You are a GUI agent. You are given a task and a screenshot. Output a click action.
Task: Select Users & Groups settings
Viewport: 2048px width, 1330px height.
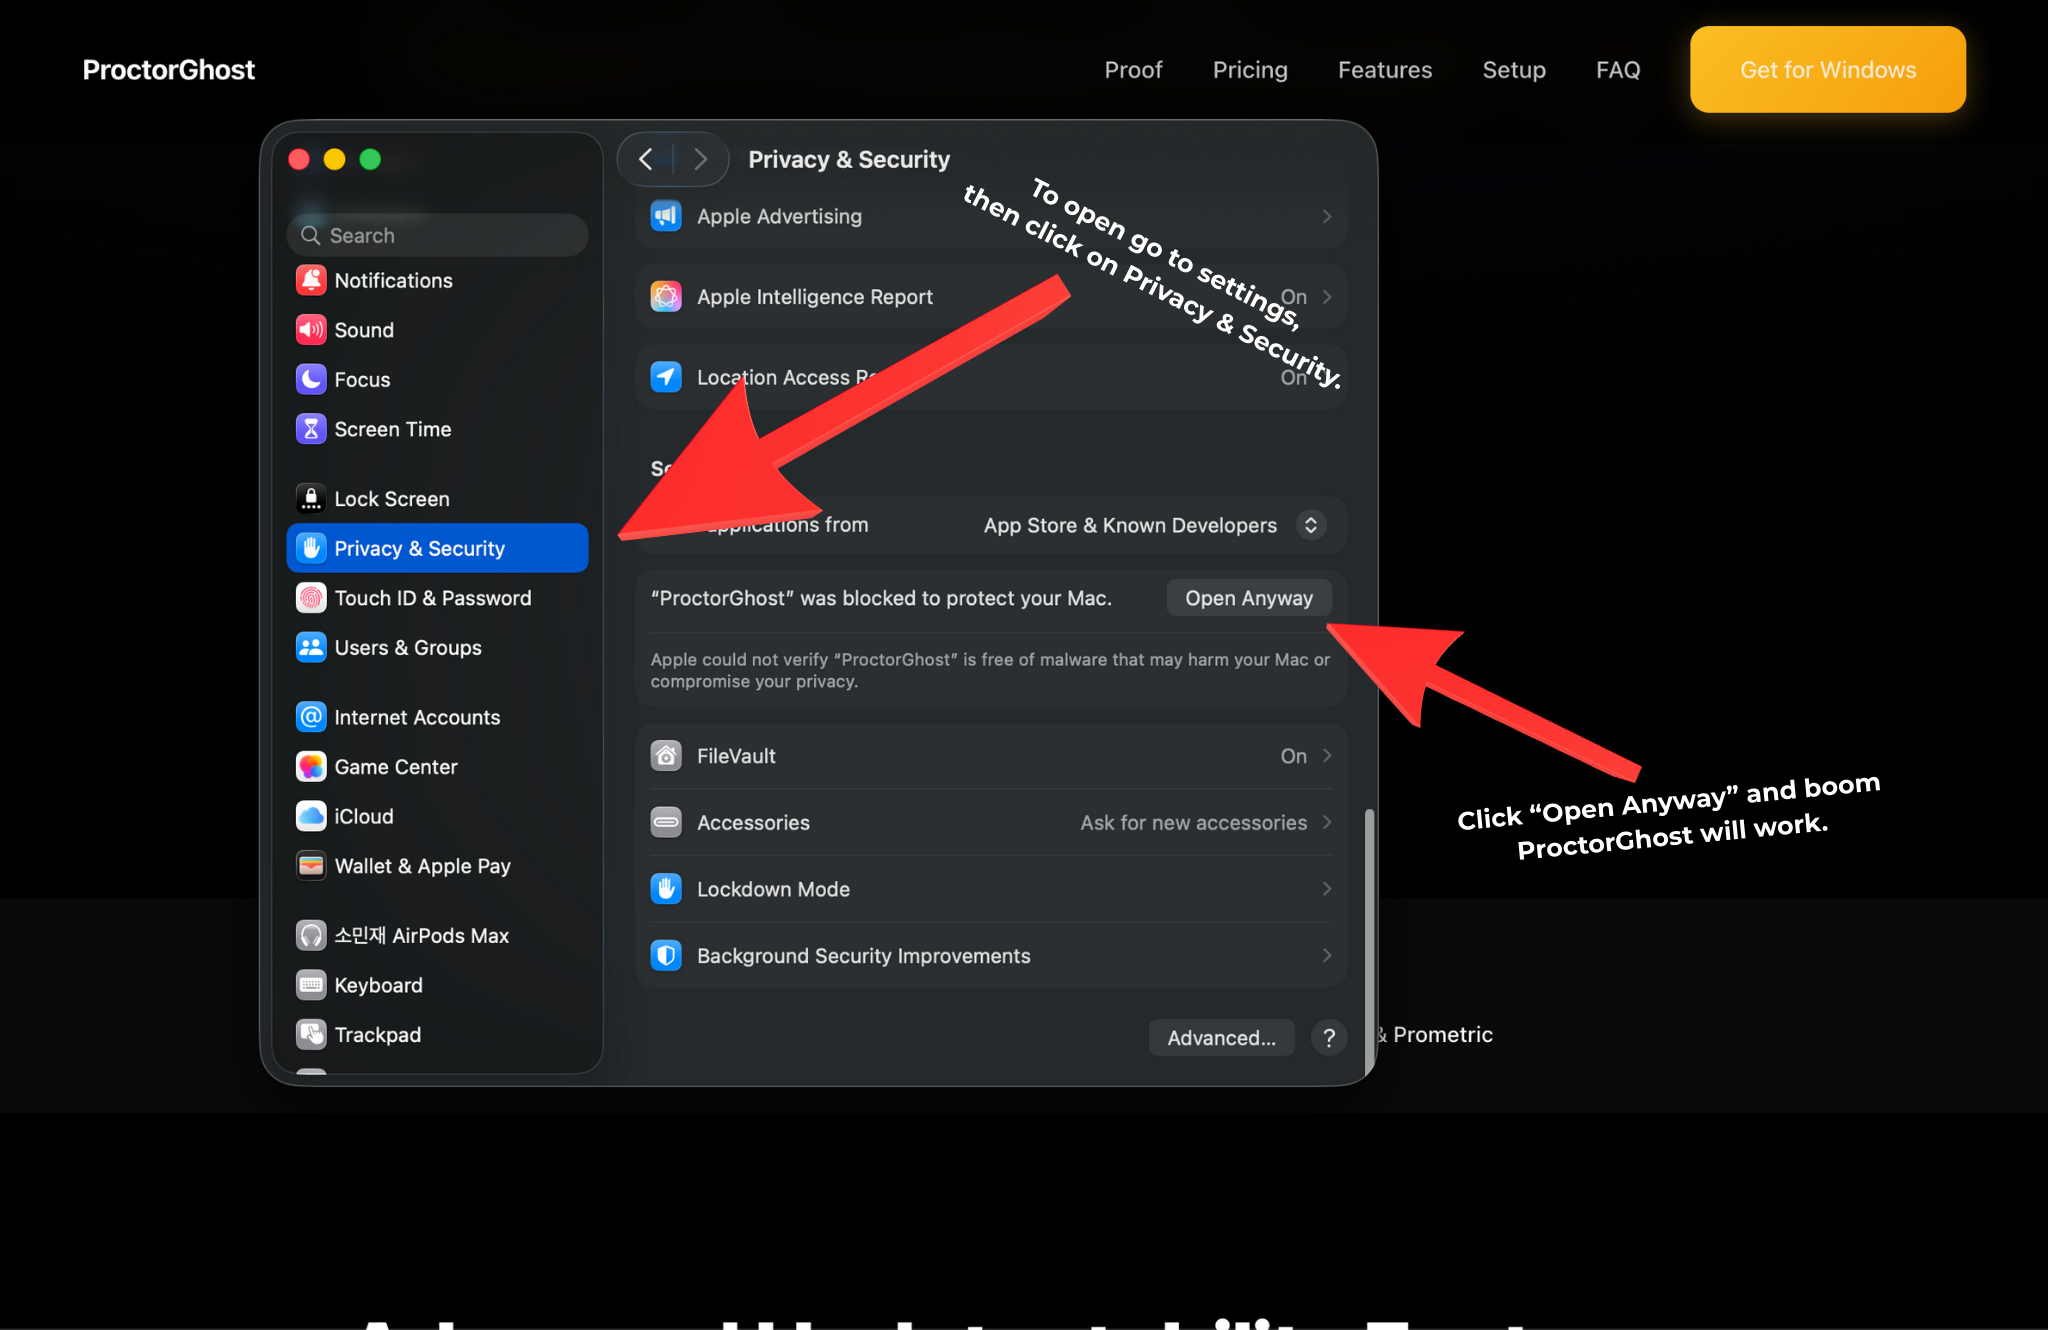click(x=408, y=647)
